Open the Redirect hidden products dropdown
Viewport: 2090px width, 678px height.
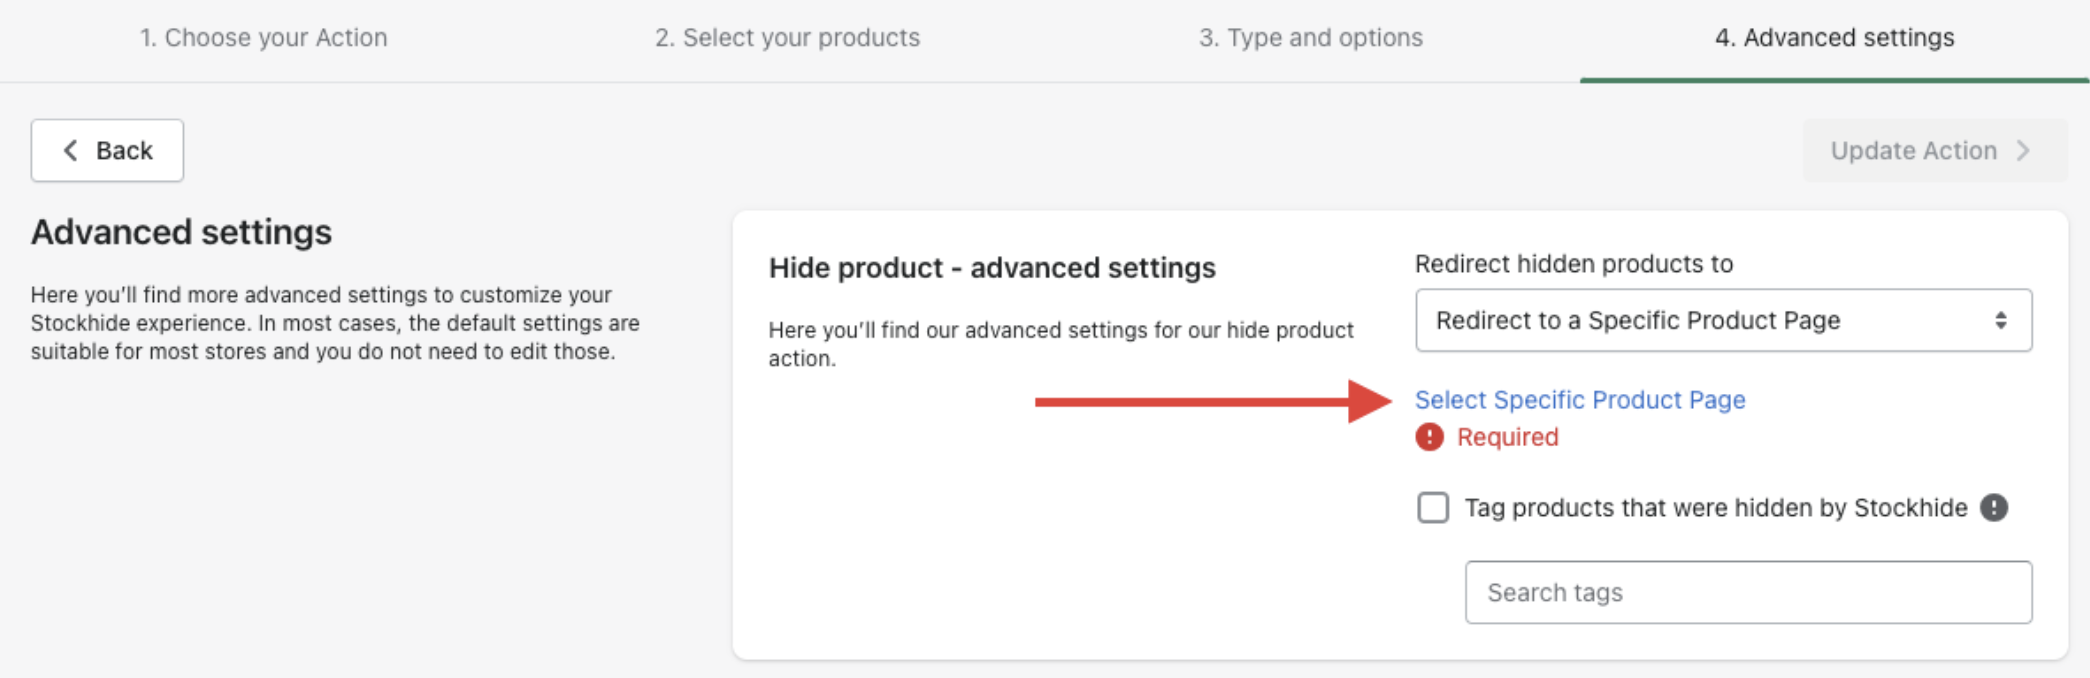[1722, 320]
